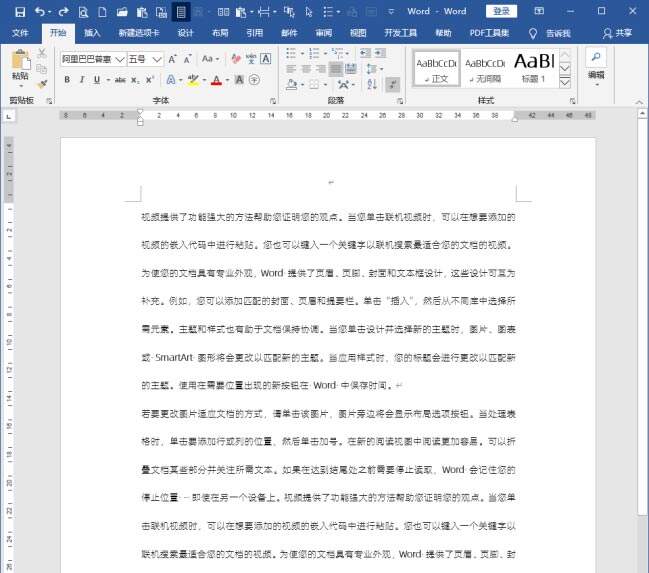The height and width of the screenshot is (573, 649).
Task: Decrease font size with A-down icon
Action: [x=187, y=59]
